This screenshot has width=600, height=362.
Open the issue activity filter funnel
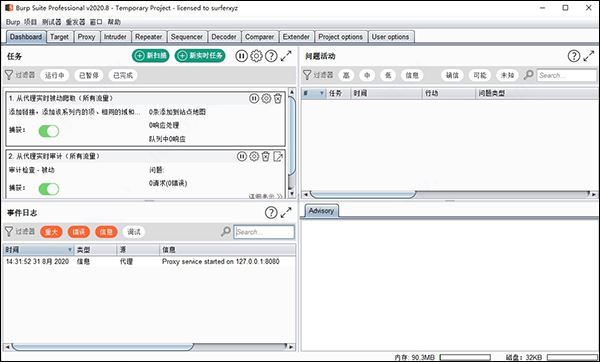click(307, 75)
